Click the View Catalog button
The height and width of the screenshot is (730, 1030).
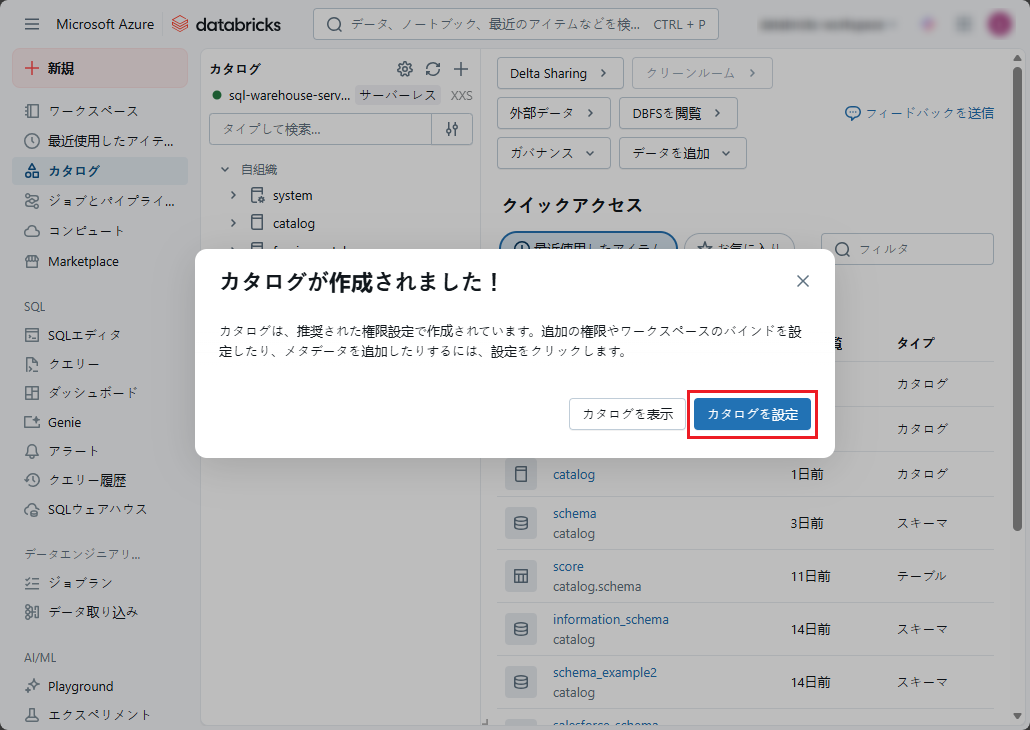pos(627,414)
